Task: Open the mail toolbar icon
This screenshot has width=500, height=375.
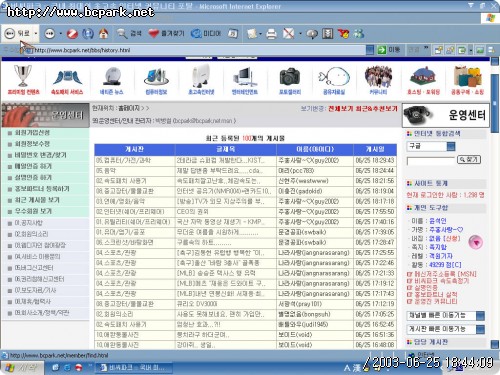Action: (252, 33)
